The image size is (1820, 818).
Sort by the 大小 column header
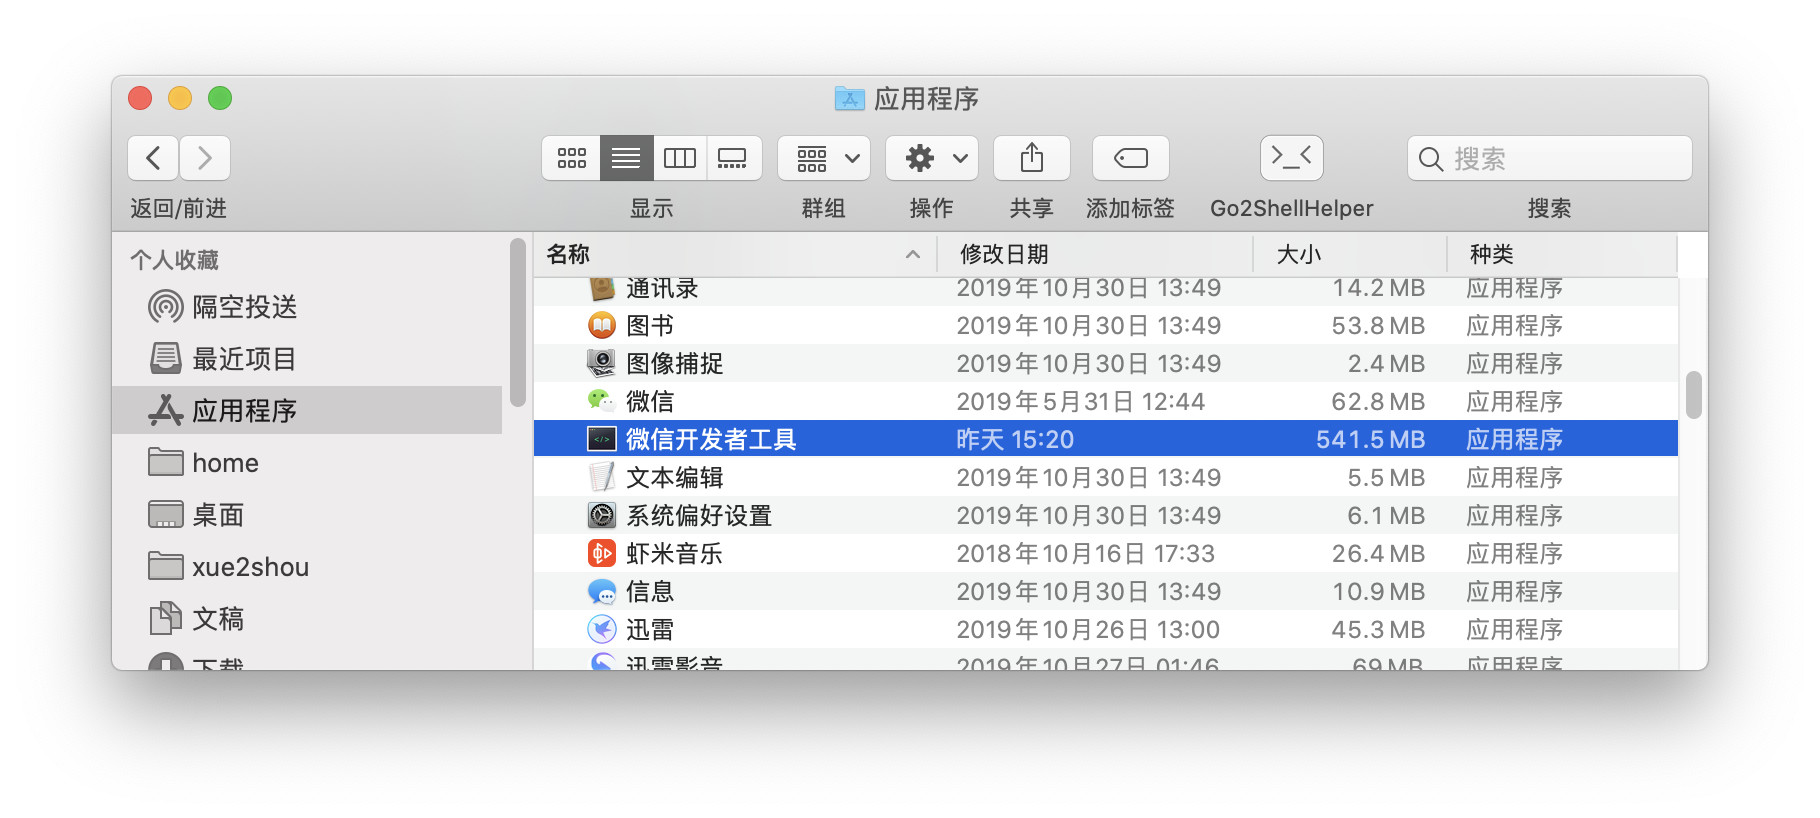[x=1350, y=254]
